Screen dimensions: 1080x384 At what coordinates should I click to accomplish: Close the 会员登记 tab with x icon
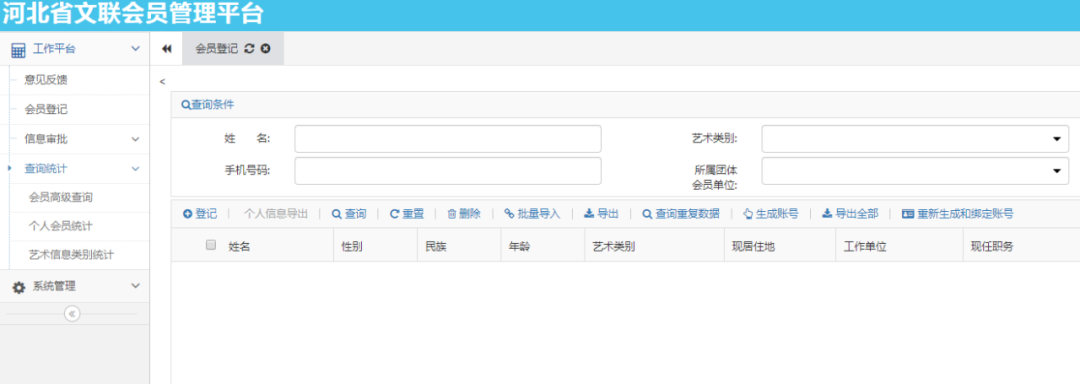[x=265, y=48]
